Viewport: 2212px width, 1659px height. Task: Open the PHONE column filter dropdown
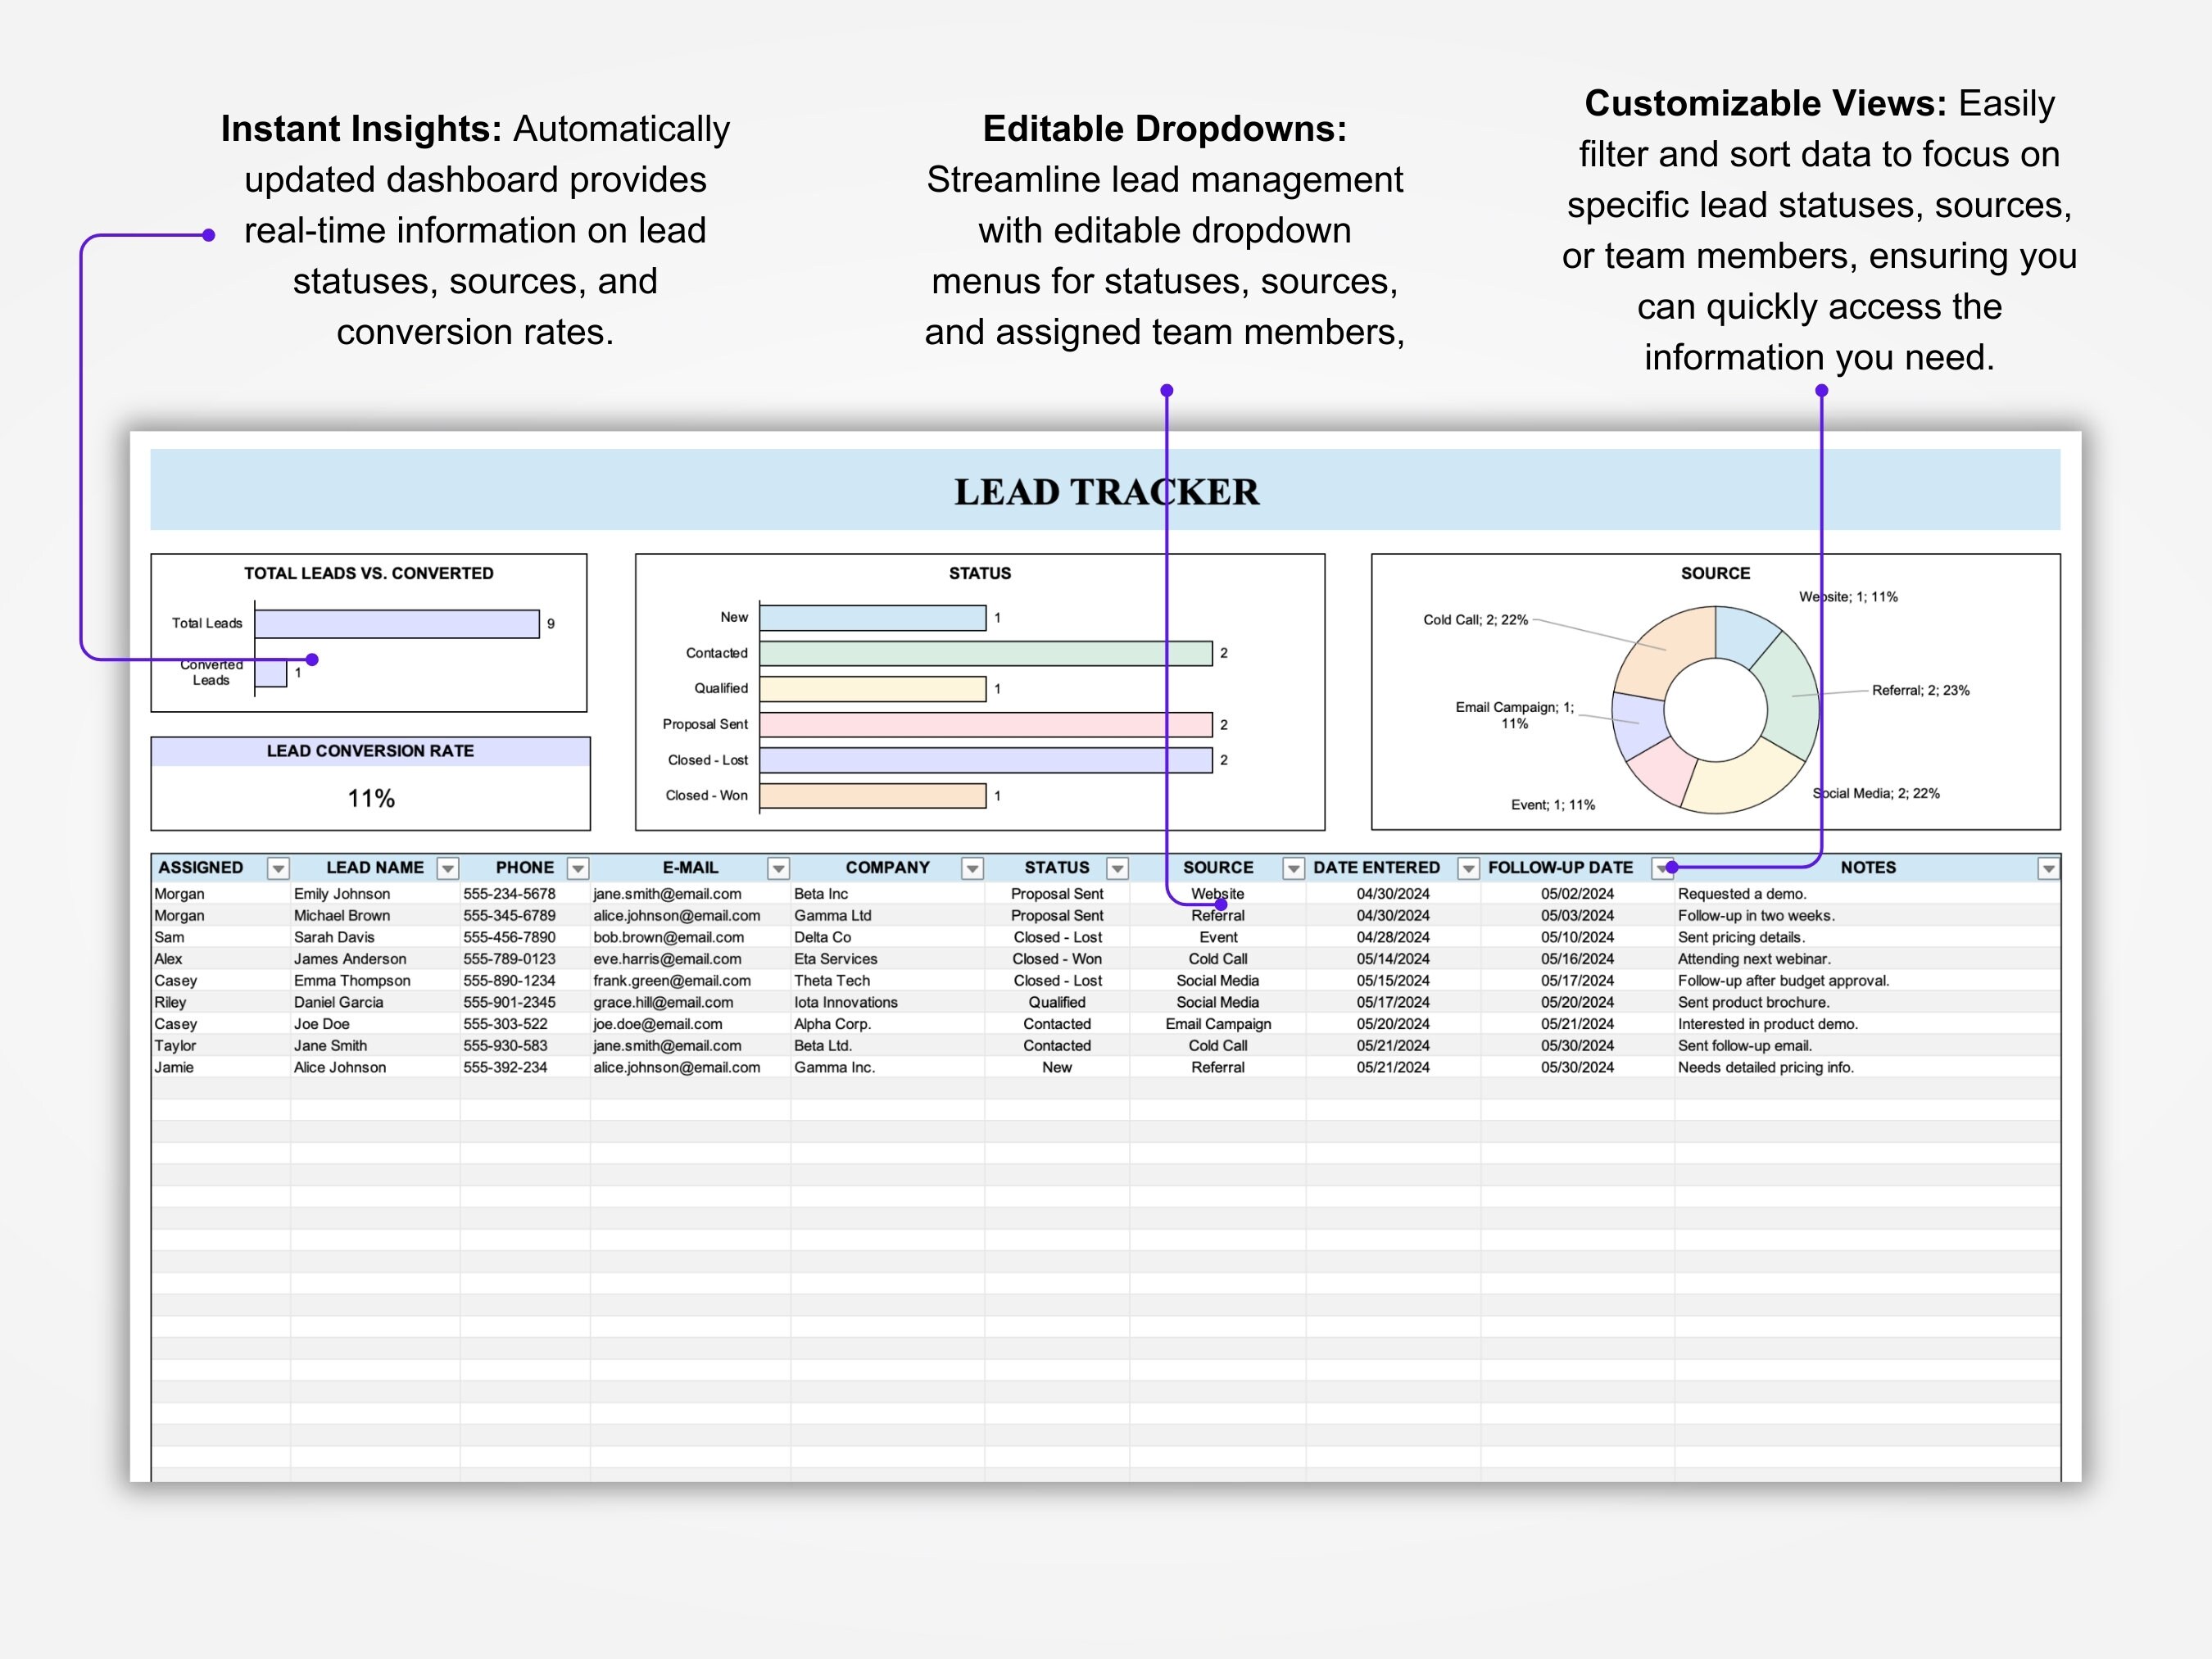pyautogui.click(x=578, y=868)
